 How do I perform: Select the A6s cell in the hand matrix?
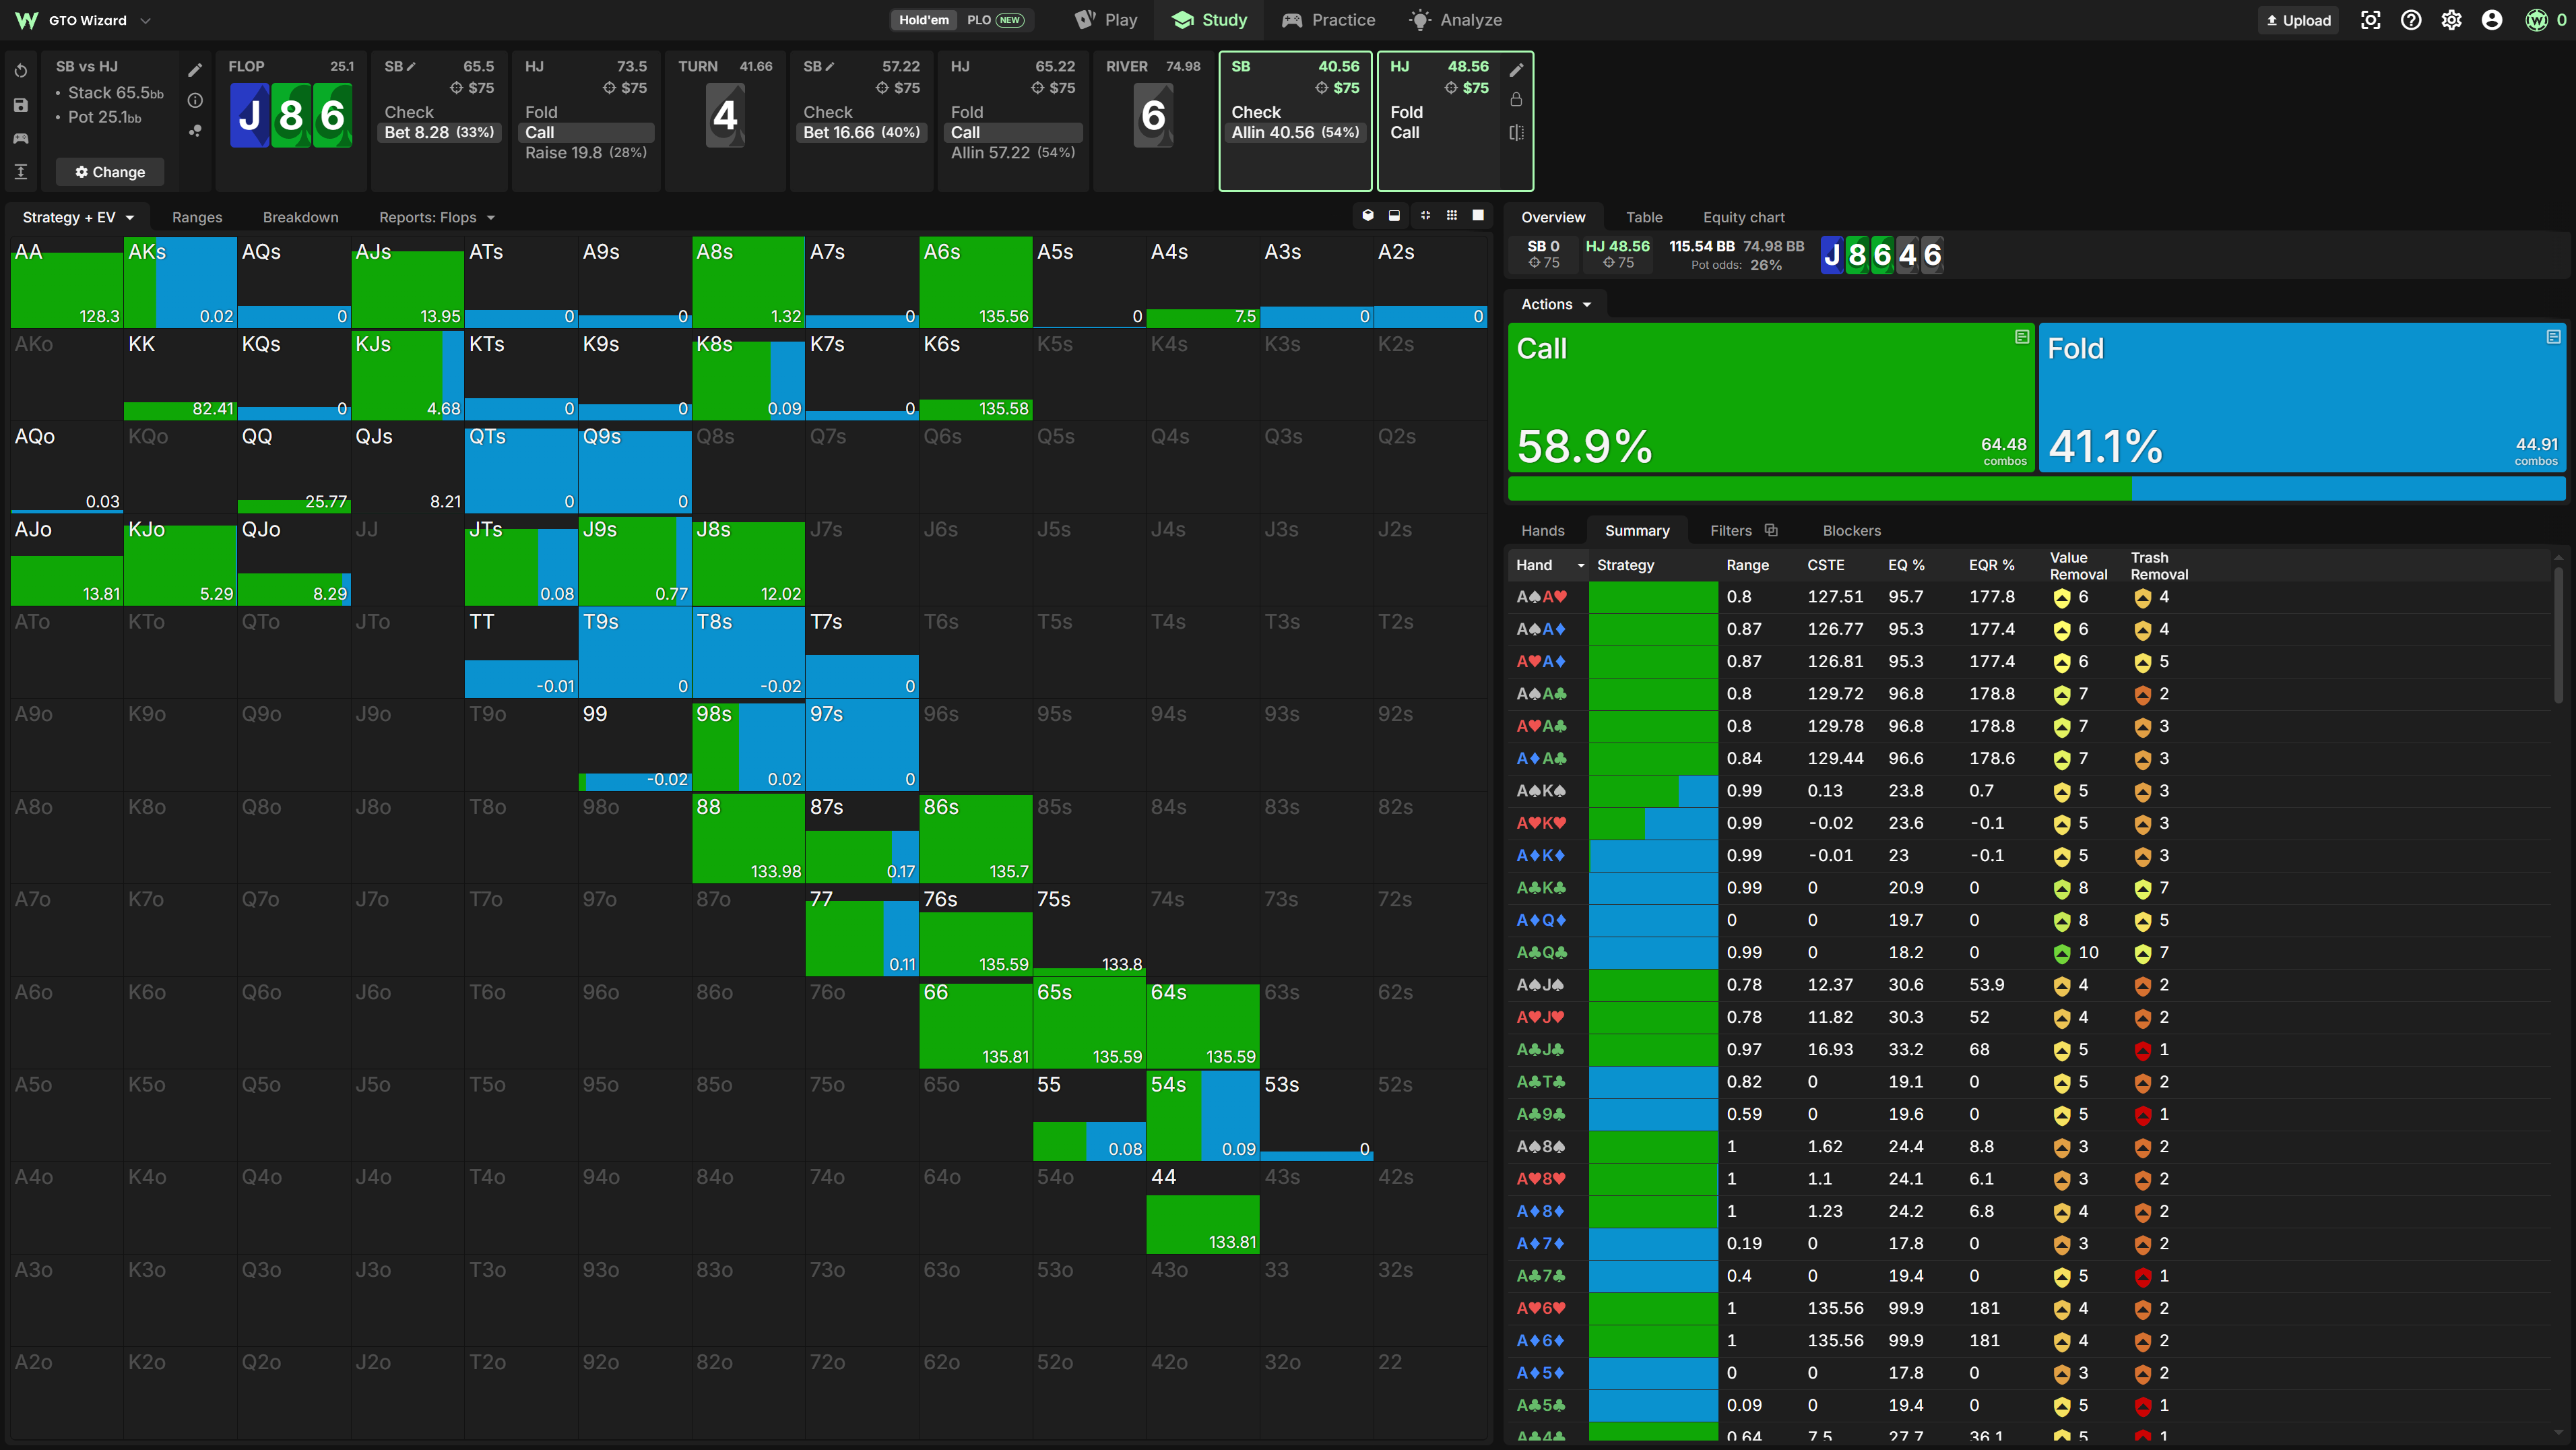click(x=975, y=282)
